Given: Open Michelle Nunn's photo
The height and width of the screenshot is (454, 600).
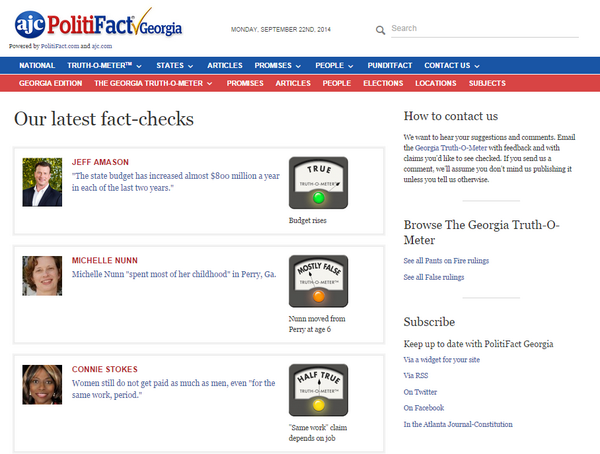Looking at the screenshot, I should 42,276.
